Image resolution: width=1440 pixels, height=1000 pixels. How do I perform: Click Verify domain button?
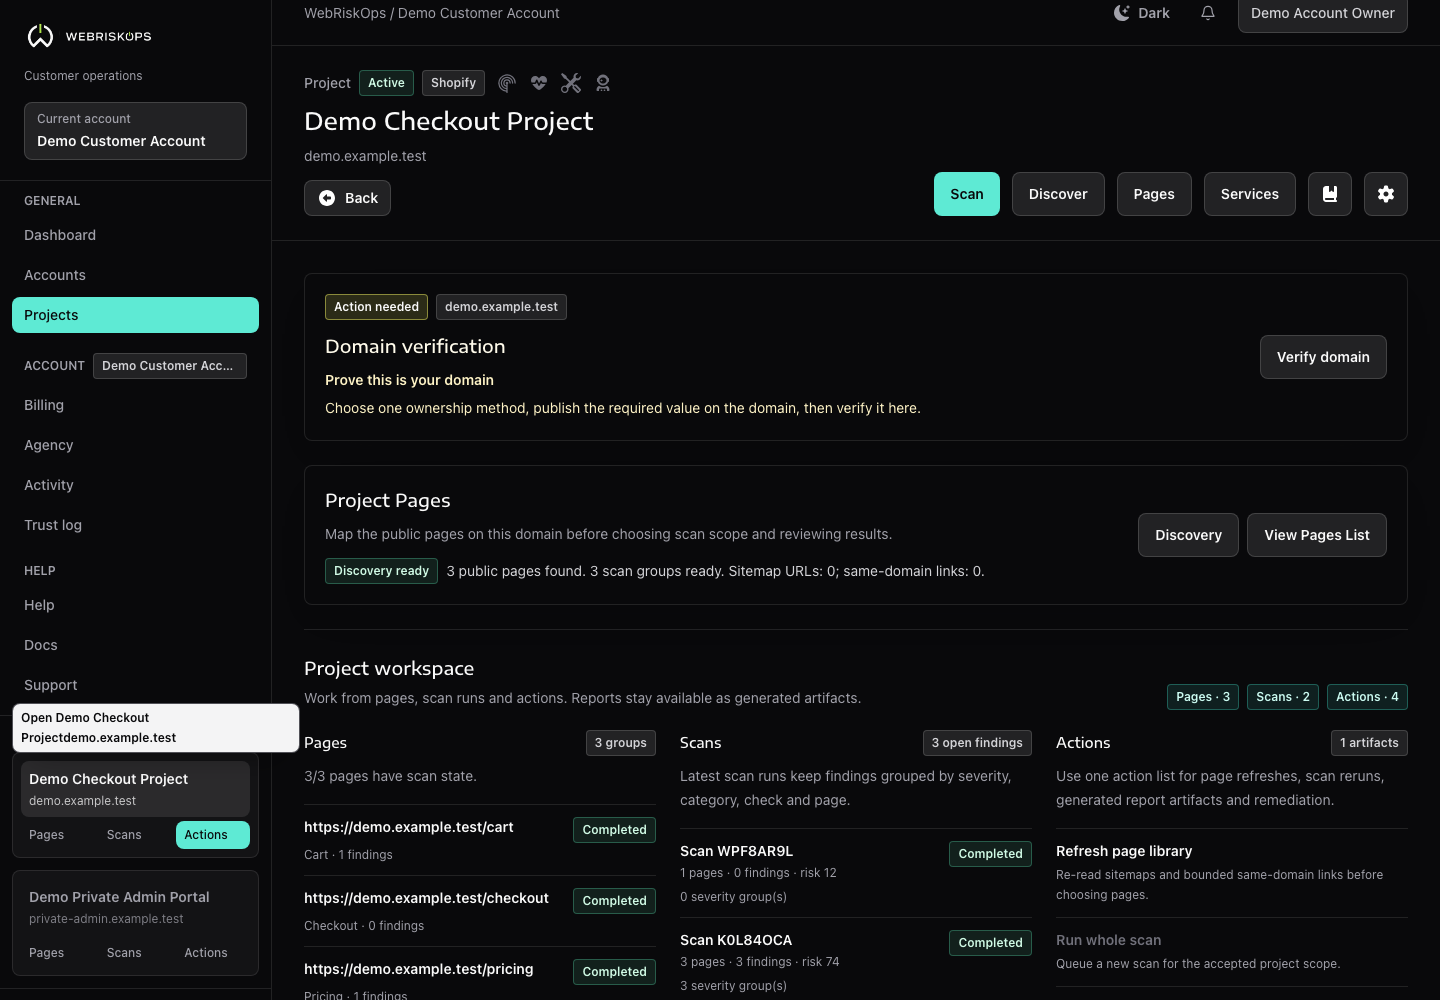click(x=1323, y=357)
